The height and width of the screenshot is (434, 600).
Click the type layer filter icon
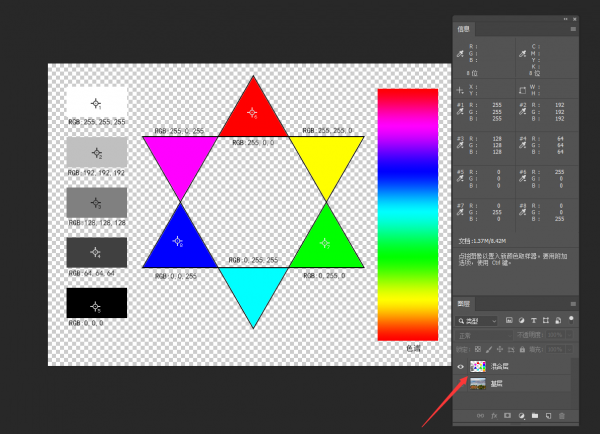click(x=534, y=320)
